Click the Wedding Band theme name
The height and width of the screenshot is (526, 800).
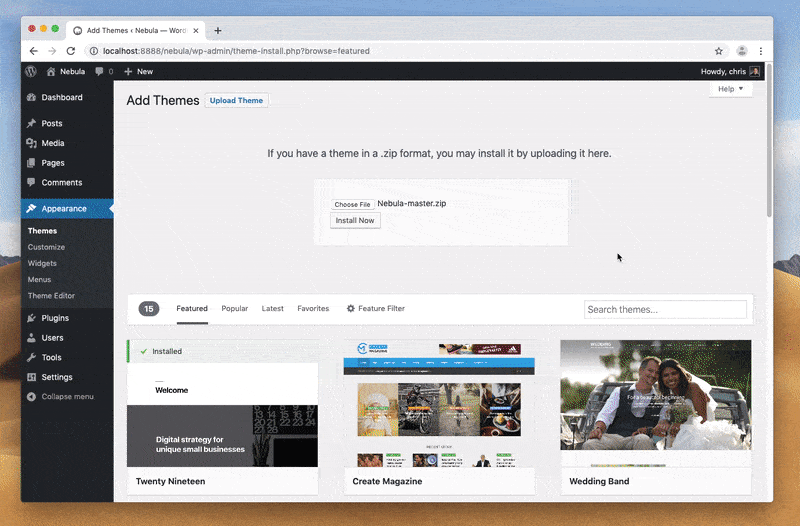[599, 481]
